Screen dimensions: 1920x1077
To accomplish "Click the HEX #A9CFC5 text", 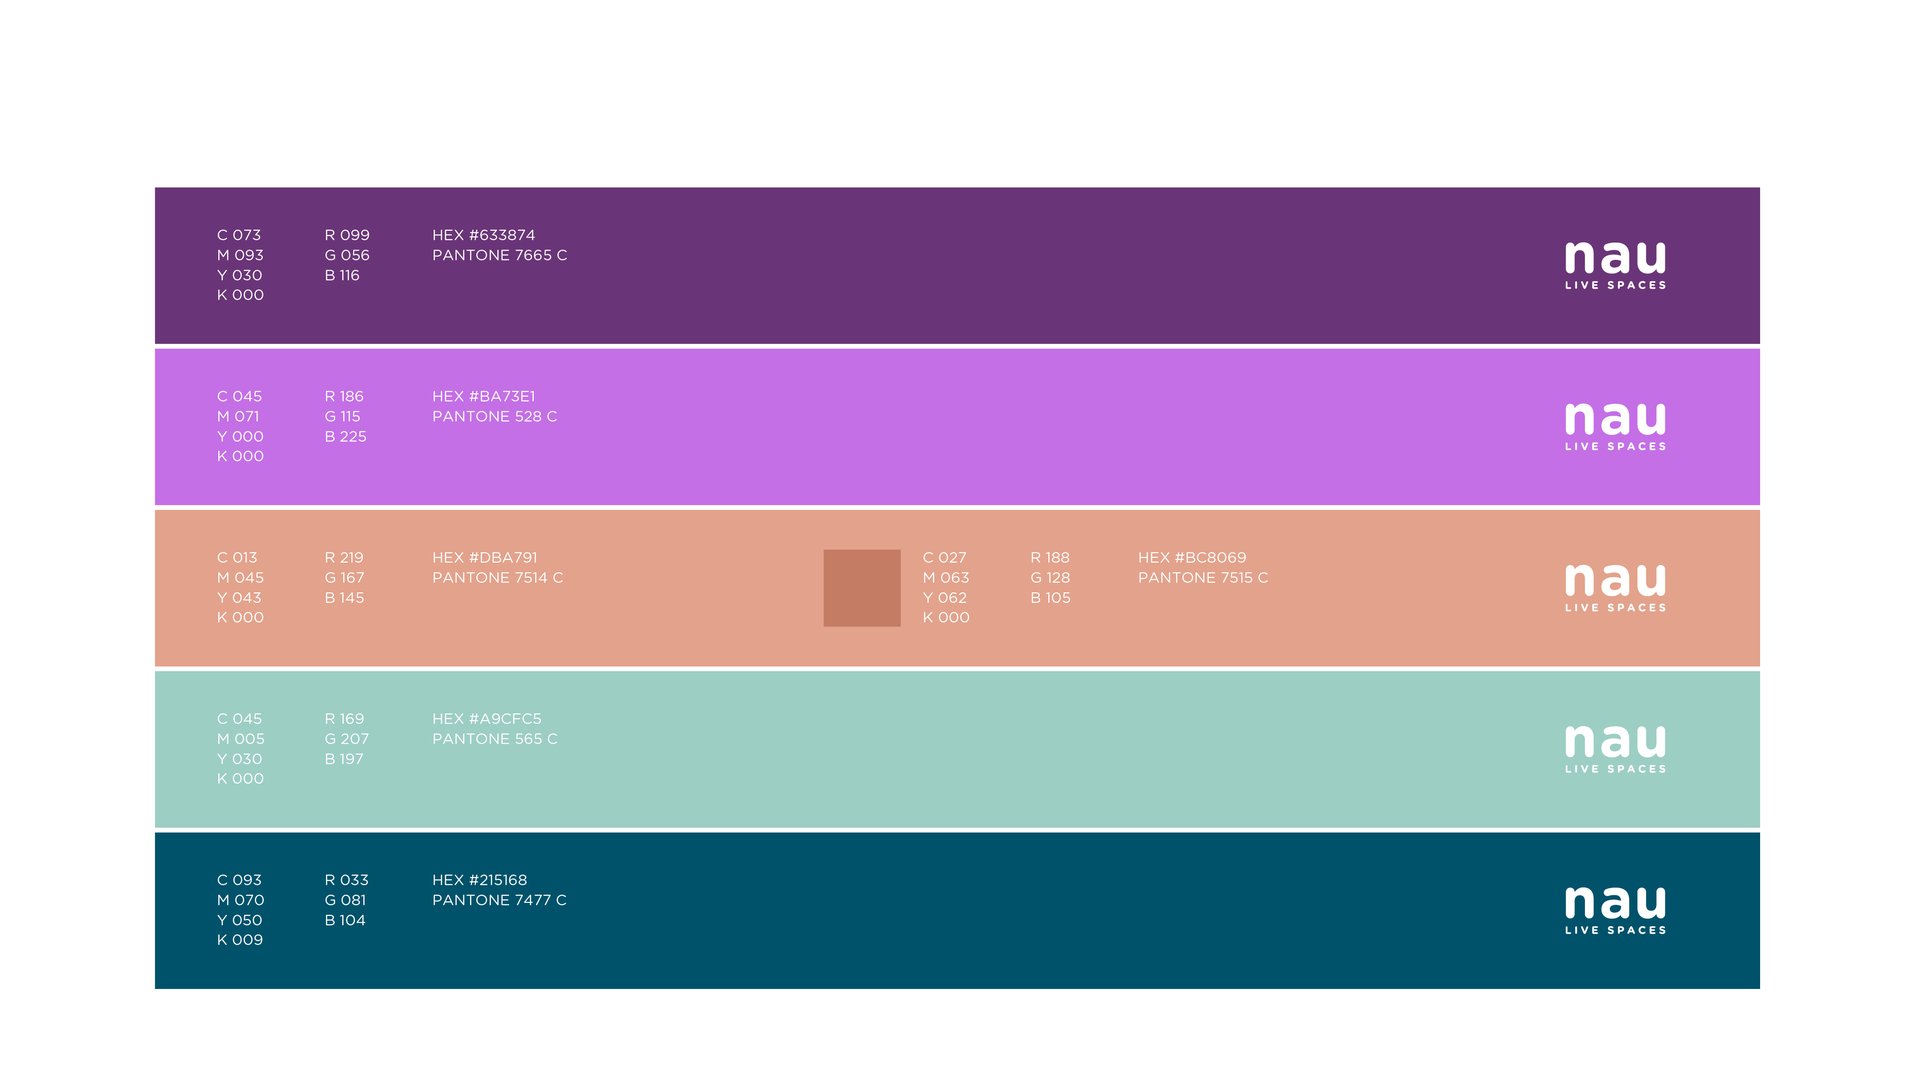I will [x=486, y=718].
